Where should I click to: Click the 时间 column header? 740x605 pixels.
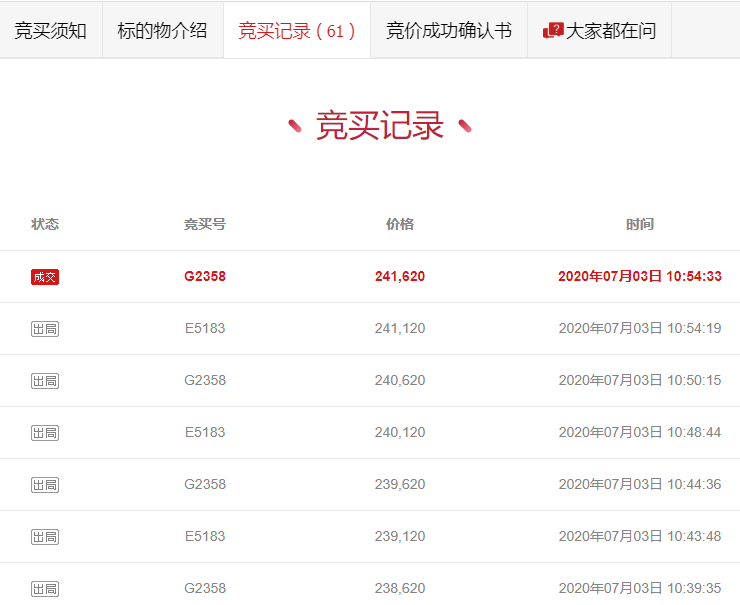640,224
